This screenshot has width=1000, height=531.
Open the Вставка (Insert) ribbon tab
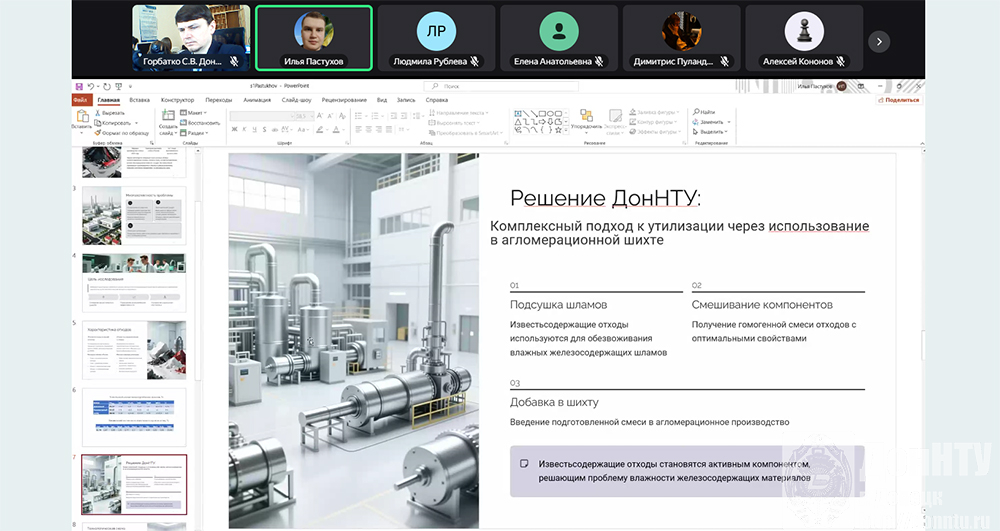click(140, 100)
